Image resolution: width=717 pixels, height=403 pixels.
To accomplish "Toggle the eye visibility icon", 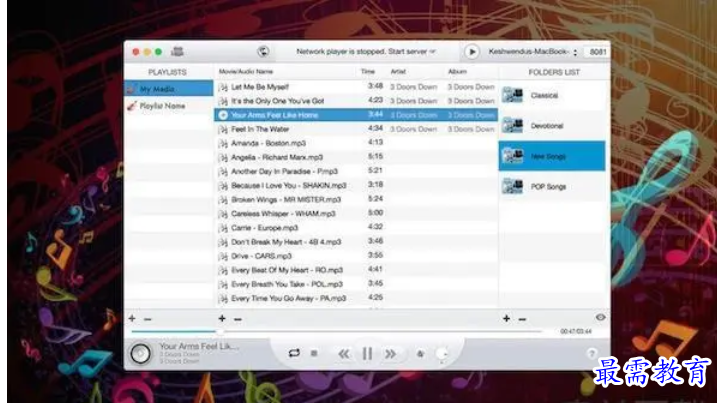I will click(600, 317).
